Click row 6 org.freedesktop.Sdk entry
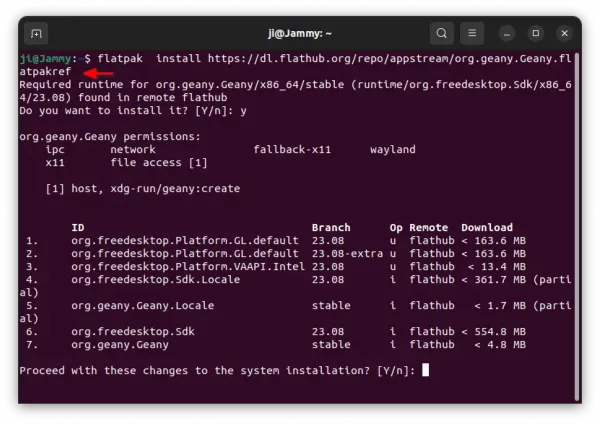This screenshot has height=424, width=600. tap(133, 332)
